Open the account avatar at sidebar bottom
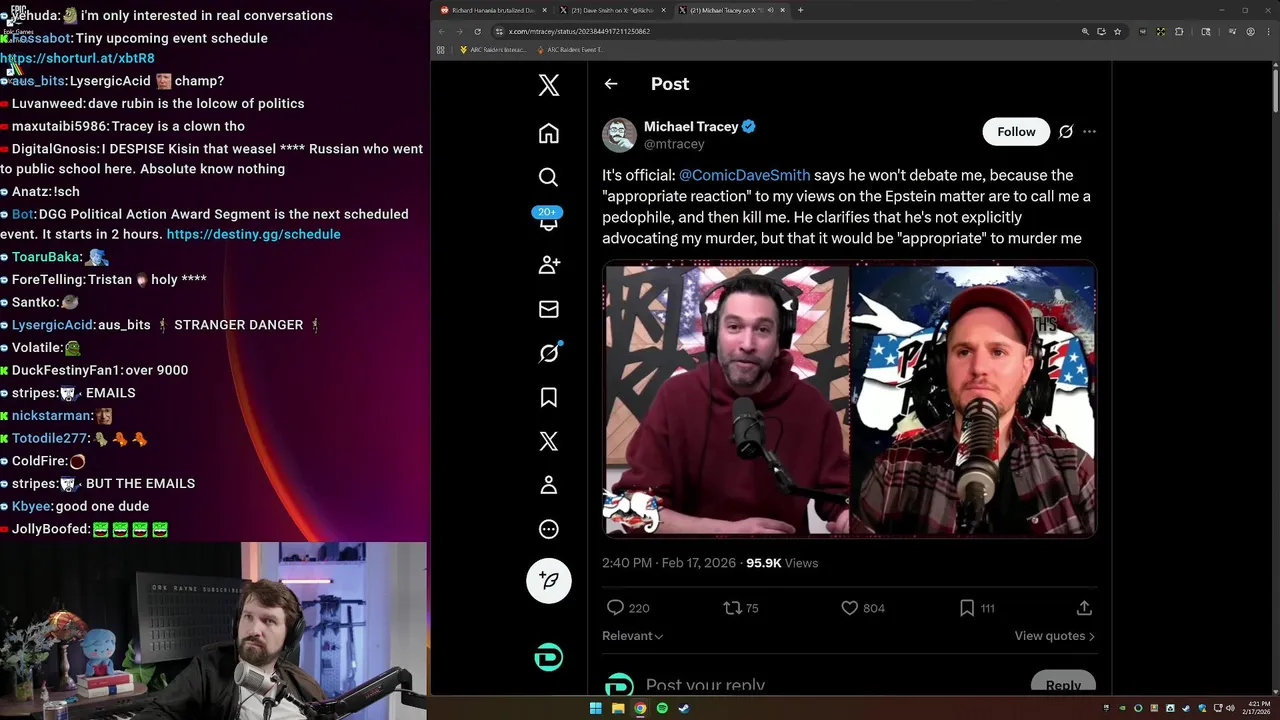 point(549,657)
